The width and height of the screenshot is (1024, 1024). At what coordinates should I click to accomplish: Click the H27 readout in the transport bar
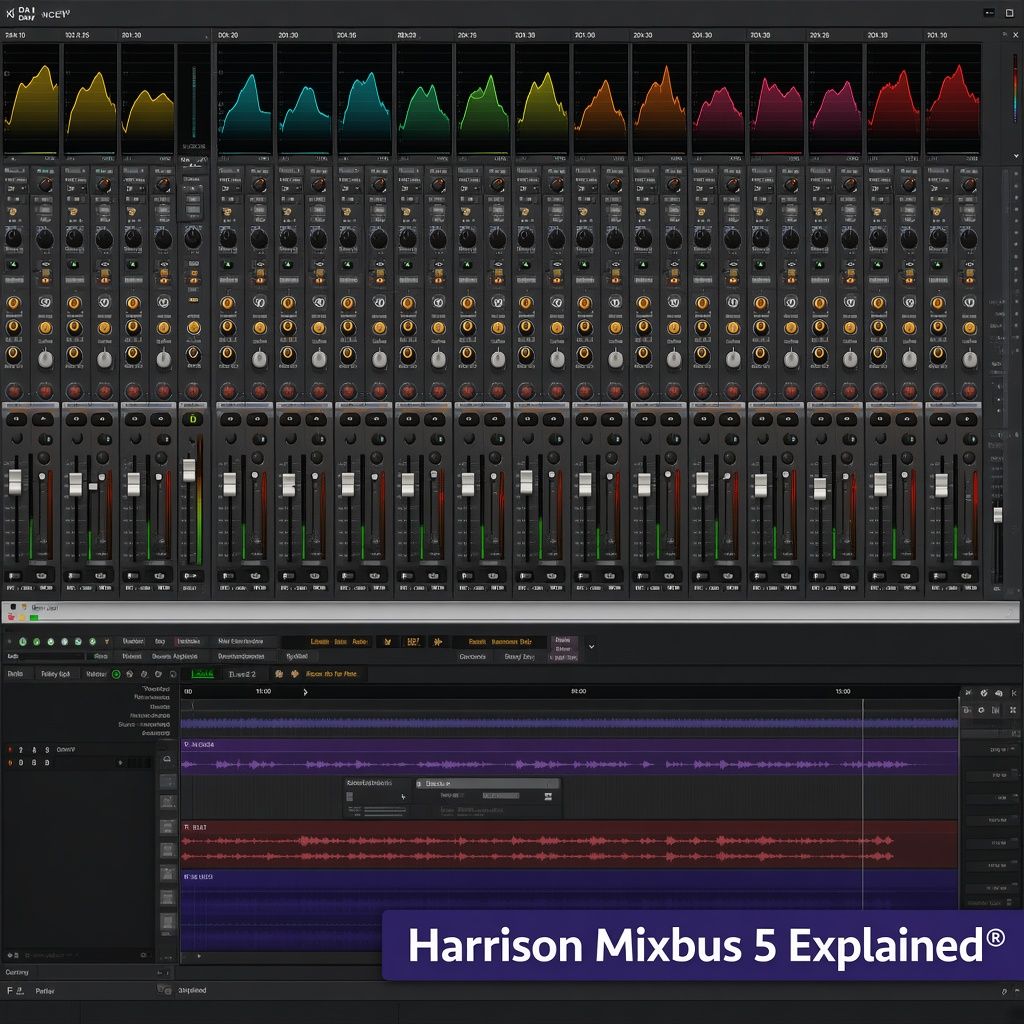[x=413, y=642]
